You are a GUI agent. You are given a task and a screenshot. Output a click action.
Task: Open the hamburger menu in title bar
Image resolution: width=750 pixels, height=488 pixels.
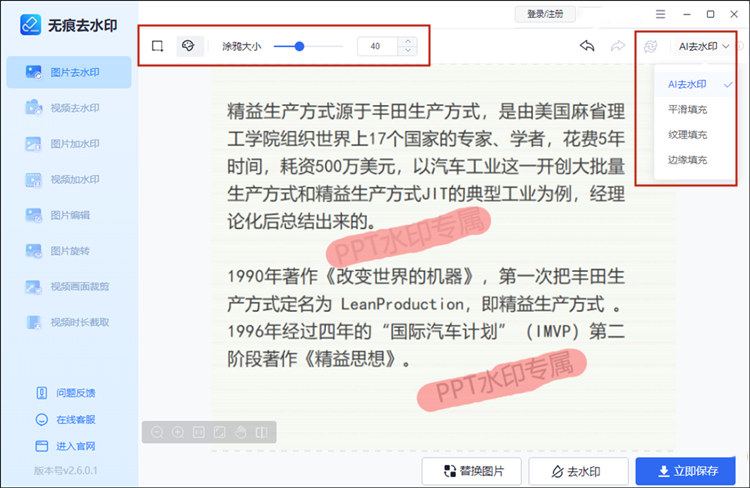tap(661, 14)
